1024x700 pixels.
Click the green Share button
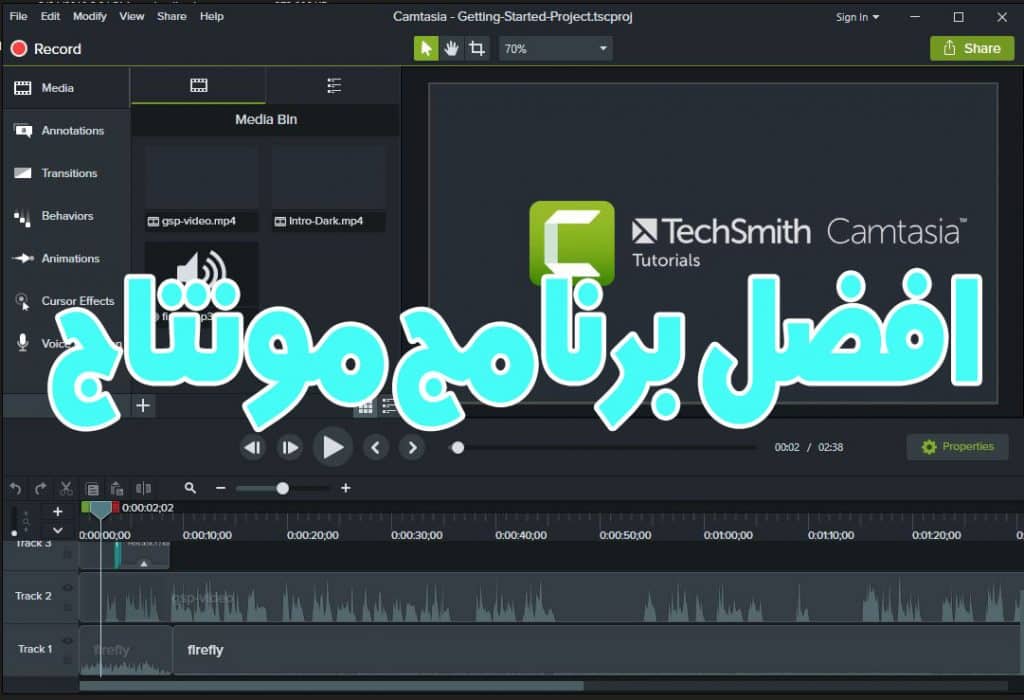[972, 48]
